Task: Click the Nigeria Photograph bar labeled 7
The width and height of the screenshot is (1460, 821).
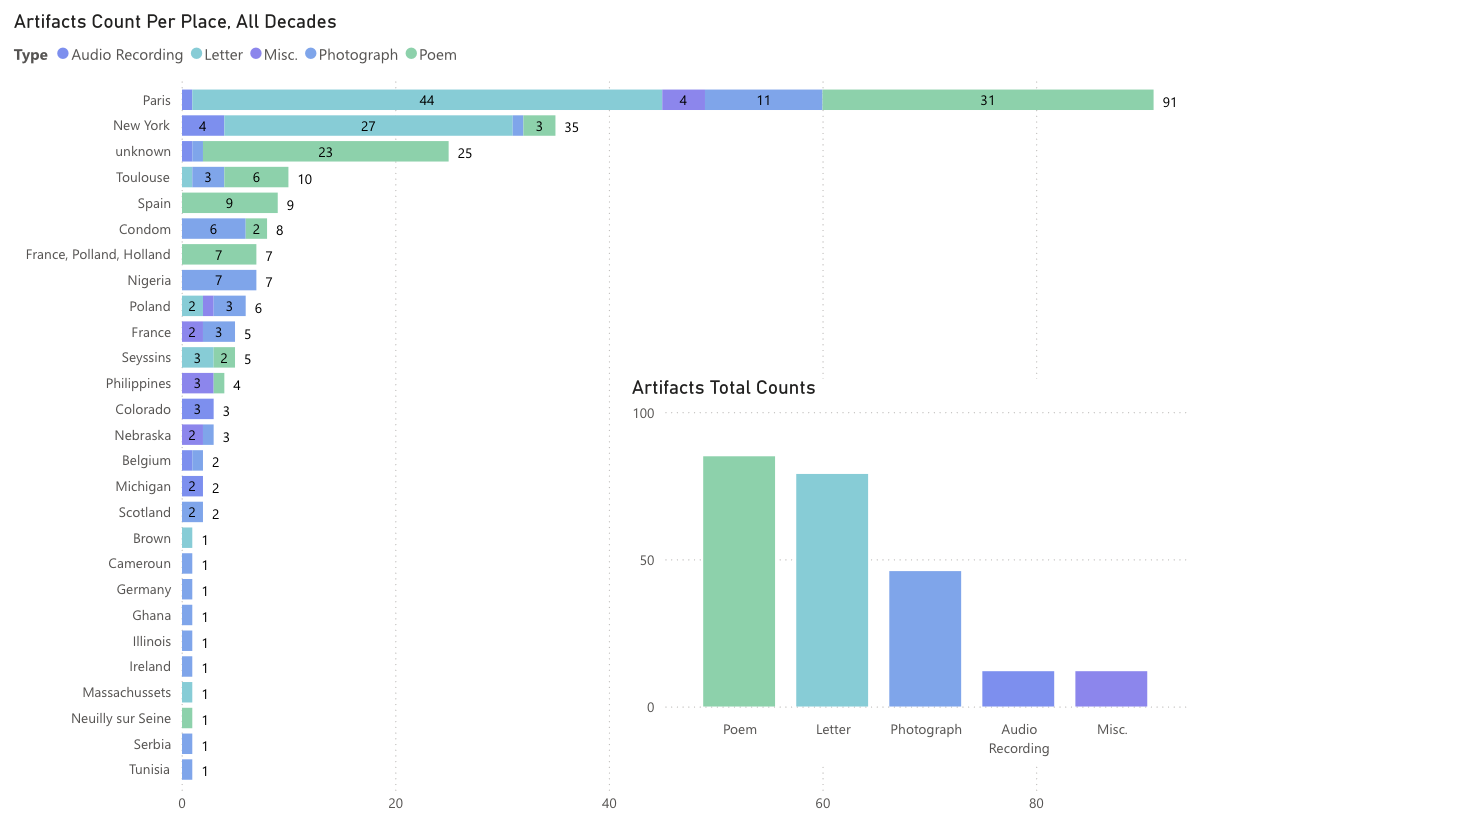Action: (x=218, y=281)
